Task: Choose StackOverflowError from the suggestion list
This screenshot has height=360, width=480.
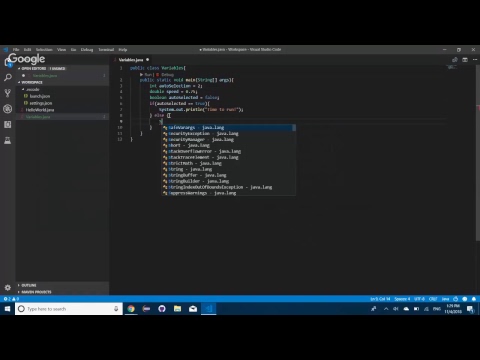Action: 229,151
